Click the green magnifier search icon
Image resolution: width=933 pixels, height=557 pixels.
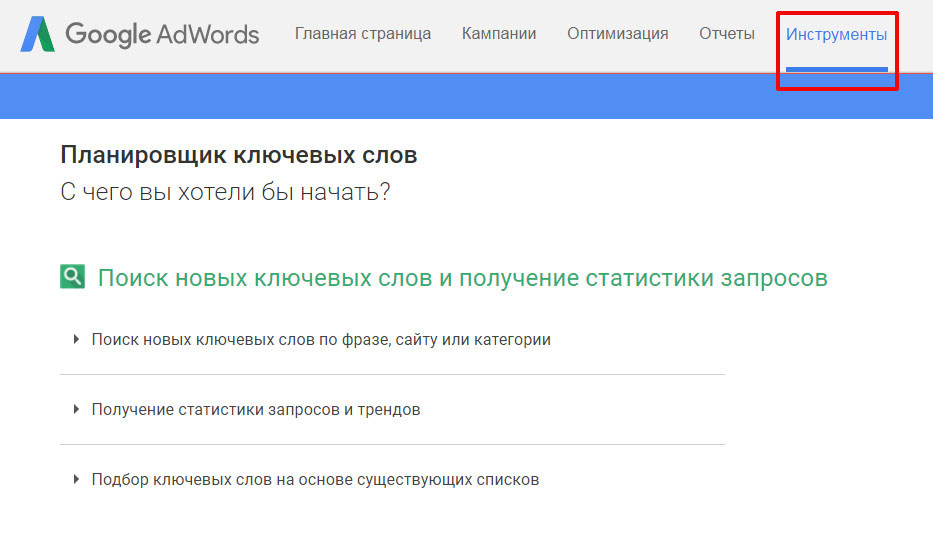pyautogui.click(x=73, y=277)
